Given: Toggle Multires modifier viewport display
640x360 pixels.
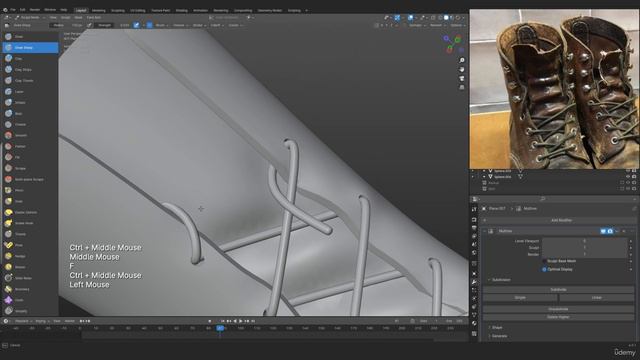Looking at the screenshot, I should [x=603, y=231].
